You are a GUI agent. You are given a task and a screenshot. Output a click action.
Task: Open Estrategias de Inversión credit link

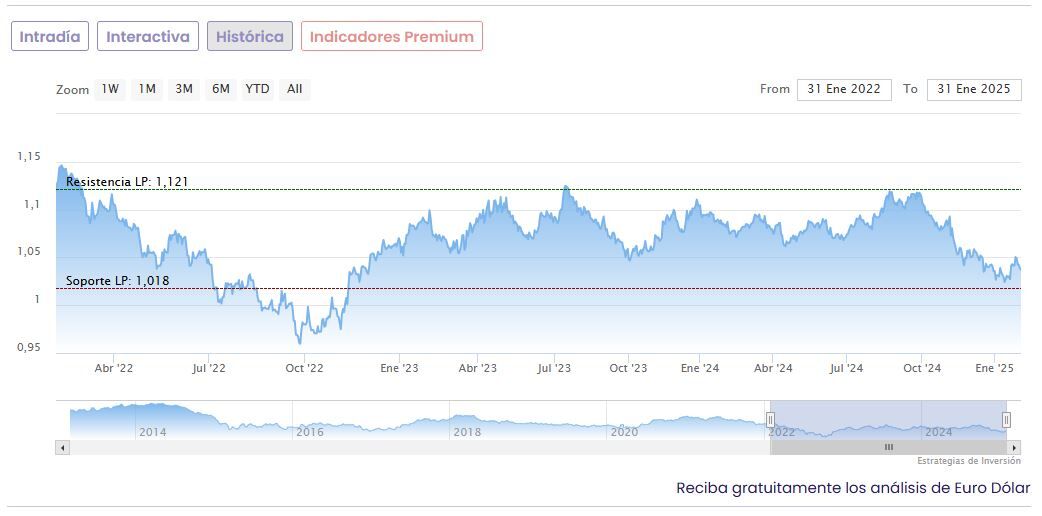click(x=969, y=461)
